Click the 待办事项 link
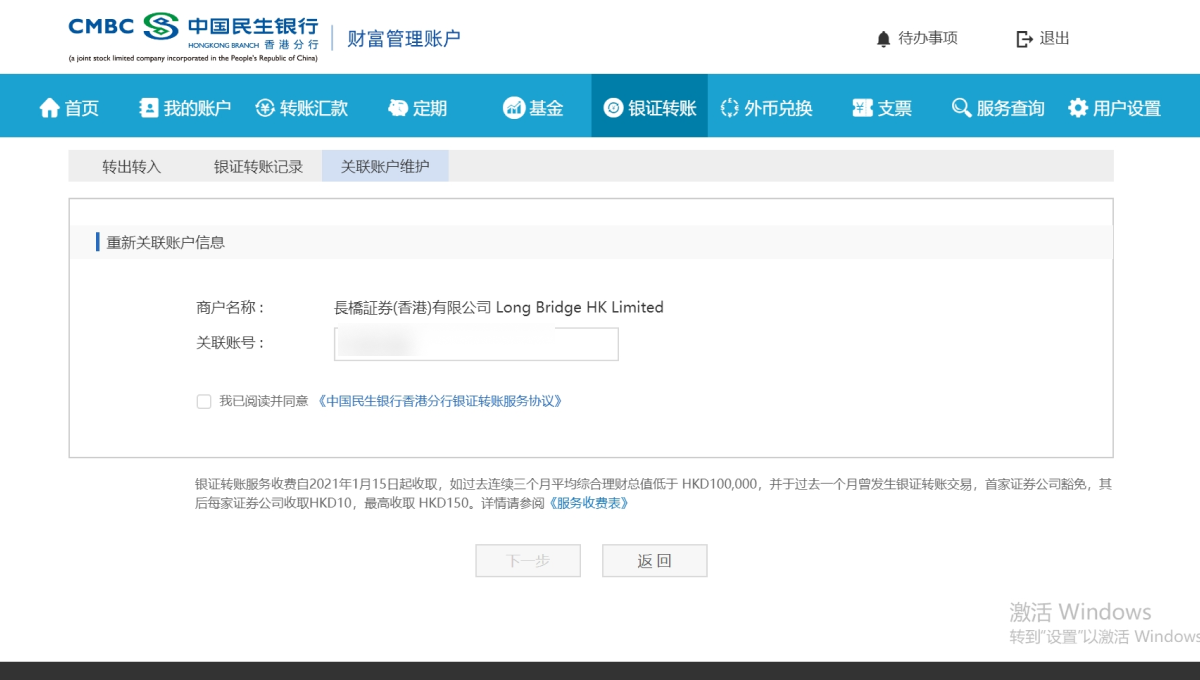 (x=928, y=39)
